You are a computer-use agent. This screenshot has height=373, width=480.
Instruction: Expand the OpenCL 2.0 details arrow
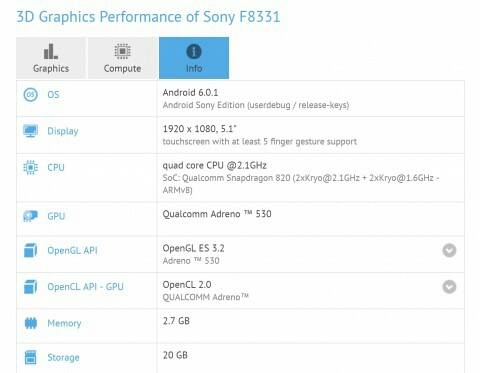click(449, 287)
